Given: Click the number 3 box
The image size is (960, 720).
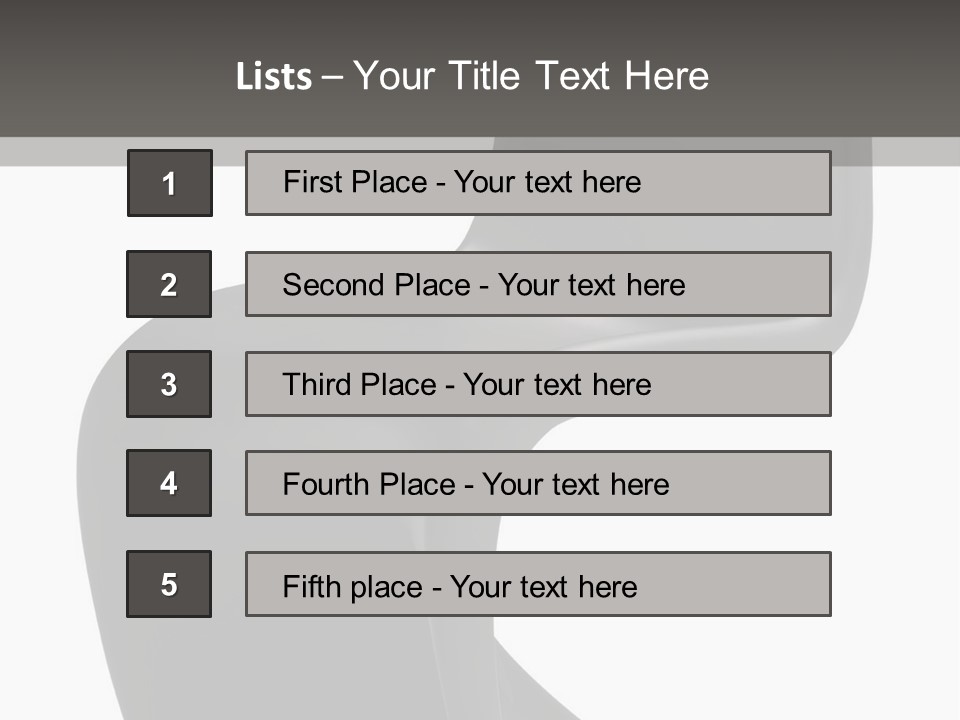Looking at the screenshot, I should (x=169, y=384).
